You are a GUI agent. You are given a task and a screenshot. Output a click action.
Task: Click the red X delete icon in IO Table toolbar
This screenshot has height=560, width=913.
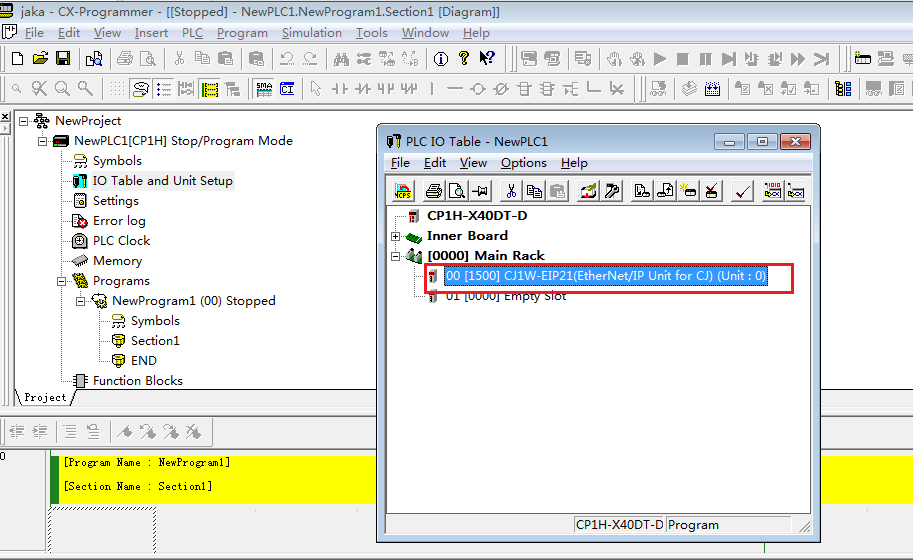click(x=712, y=191)
